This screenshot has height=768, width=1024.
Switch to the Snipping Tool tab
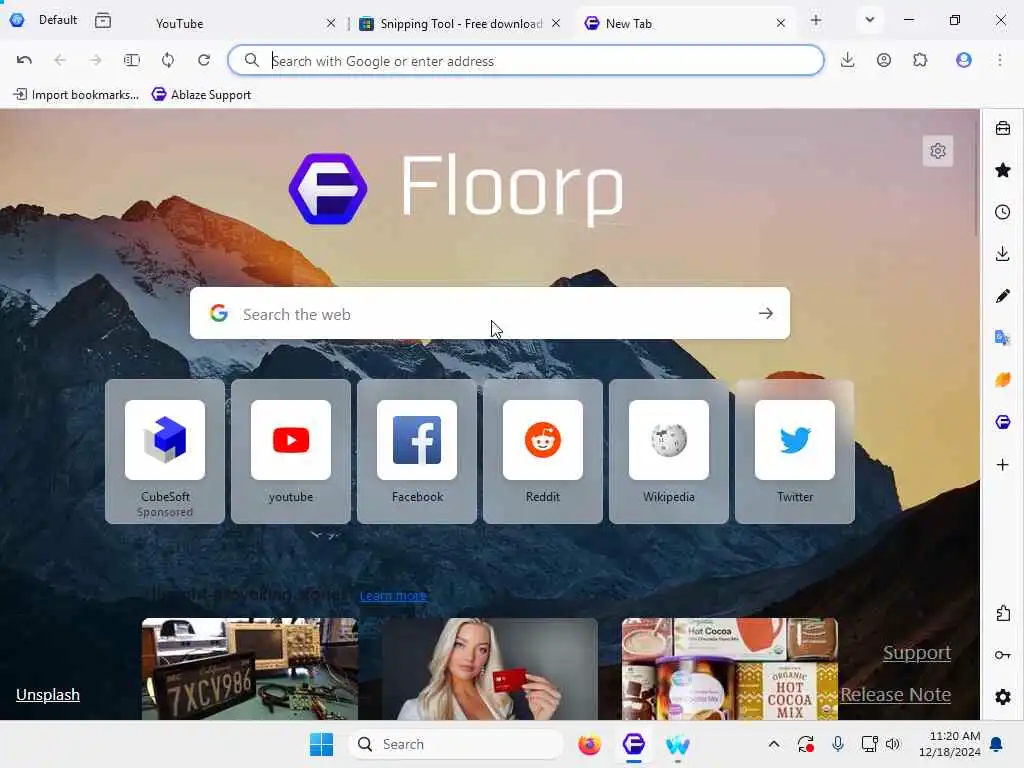coord(460,24)
